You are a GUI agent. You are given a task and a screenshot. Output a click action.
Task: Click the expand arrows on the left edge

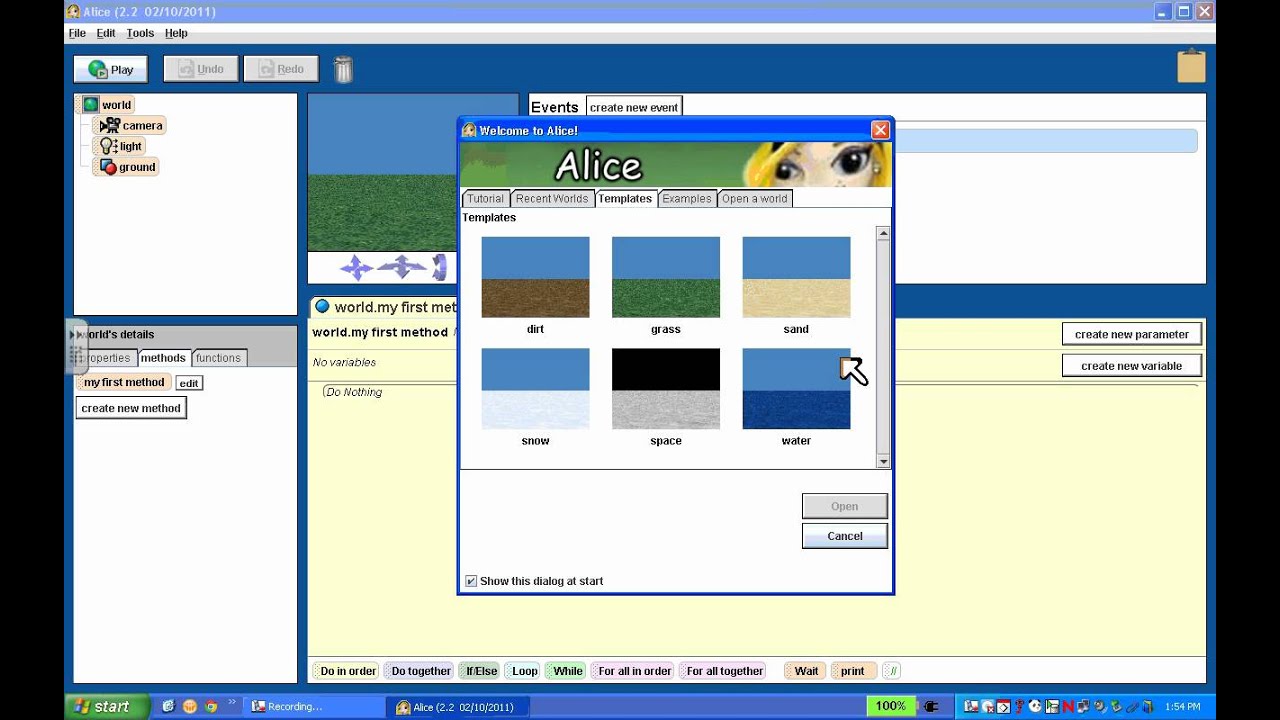coord(76,334)
